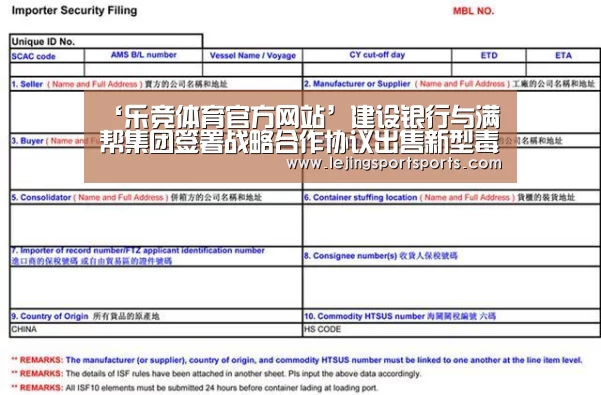Click the "10. Commodity HTSUS number" label
This screenshot has width=601, height=395.
pos(365,316)
